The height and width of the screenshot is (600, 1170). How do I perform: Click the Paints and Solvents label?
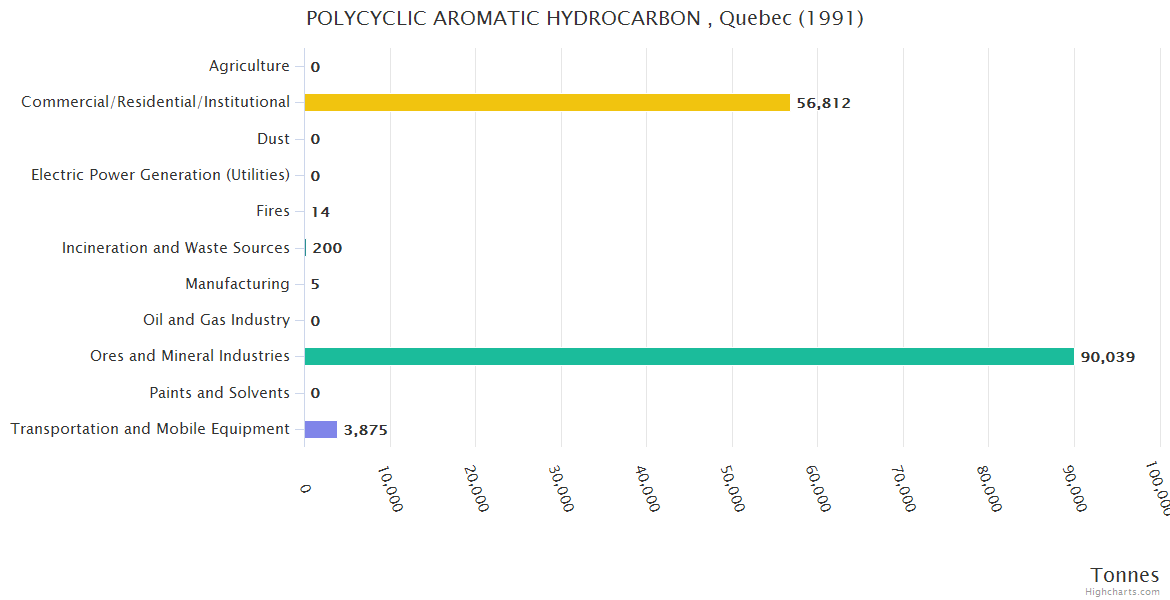pos(219,393)
